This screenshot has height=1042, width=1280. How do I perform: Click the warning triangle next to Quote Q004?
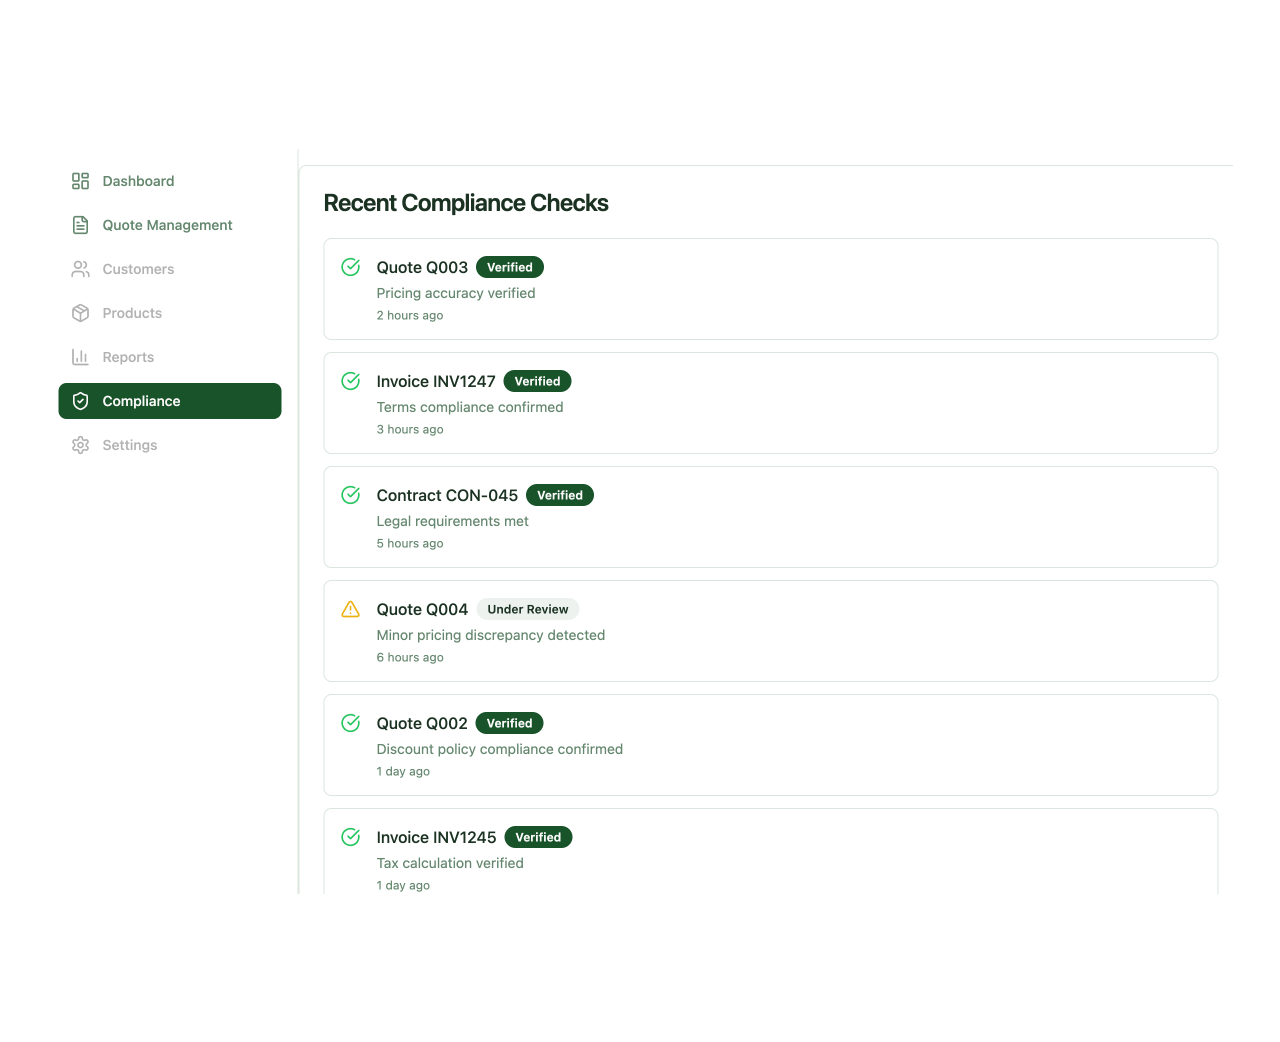point(350,609)
